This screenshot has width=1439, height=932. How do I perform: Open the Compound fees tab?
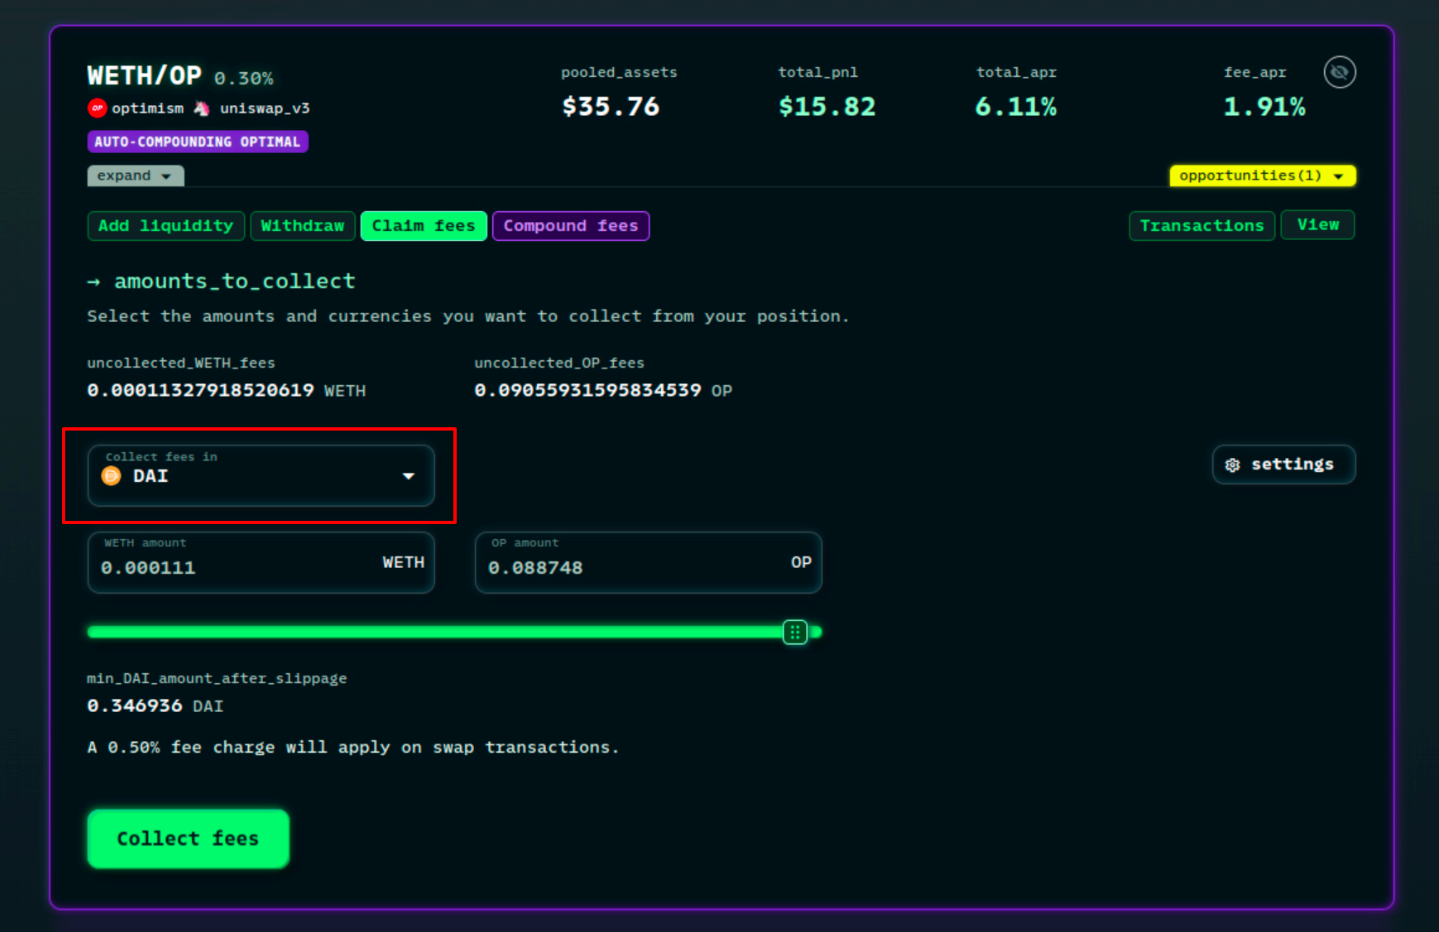(570, 226)
